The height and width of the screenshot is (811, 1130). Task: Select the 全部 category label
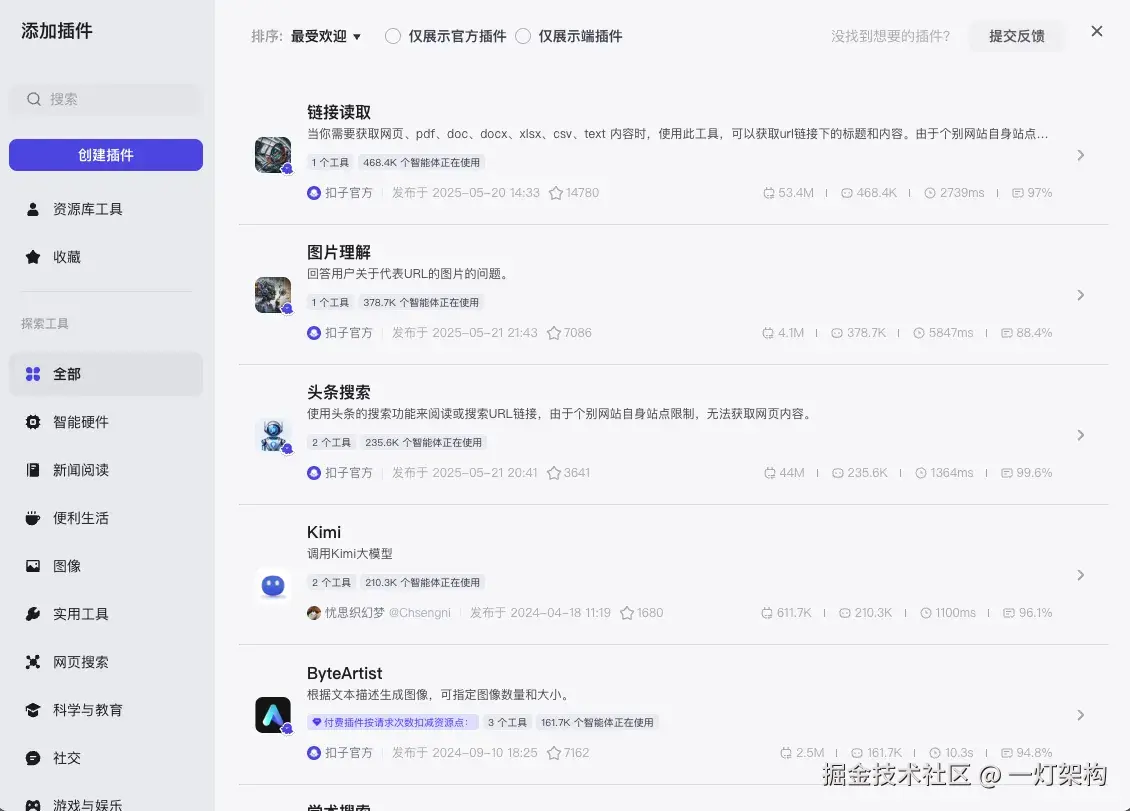(x=67, y=374)
